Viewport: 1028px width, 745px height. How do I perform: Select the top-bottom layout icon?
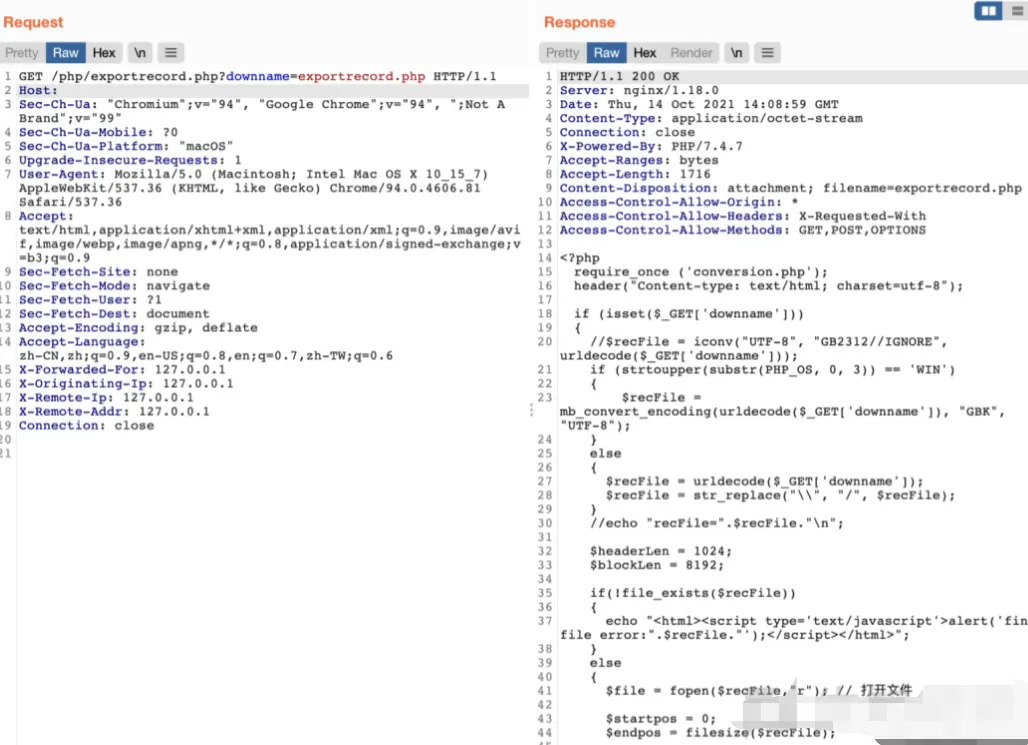(1018, 10)
